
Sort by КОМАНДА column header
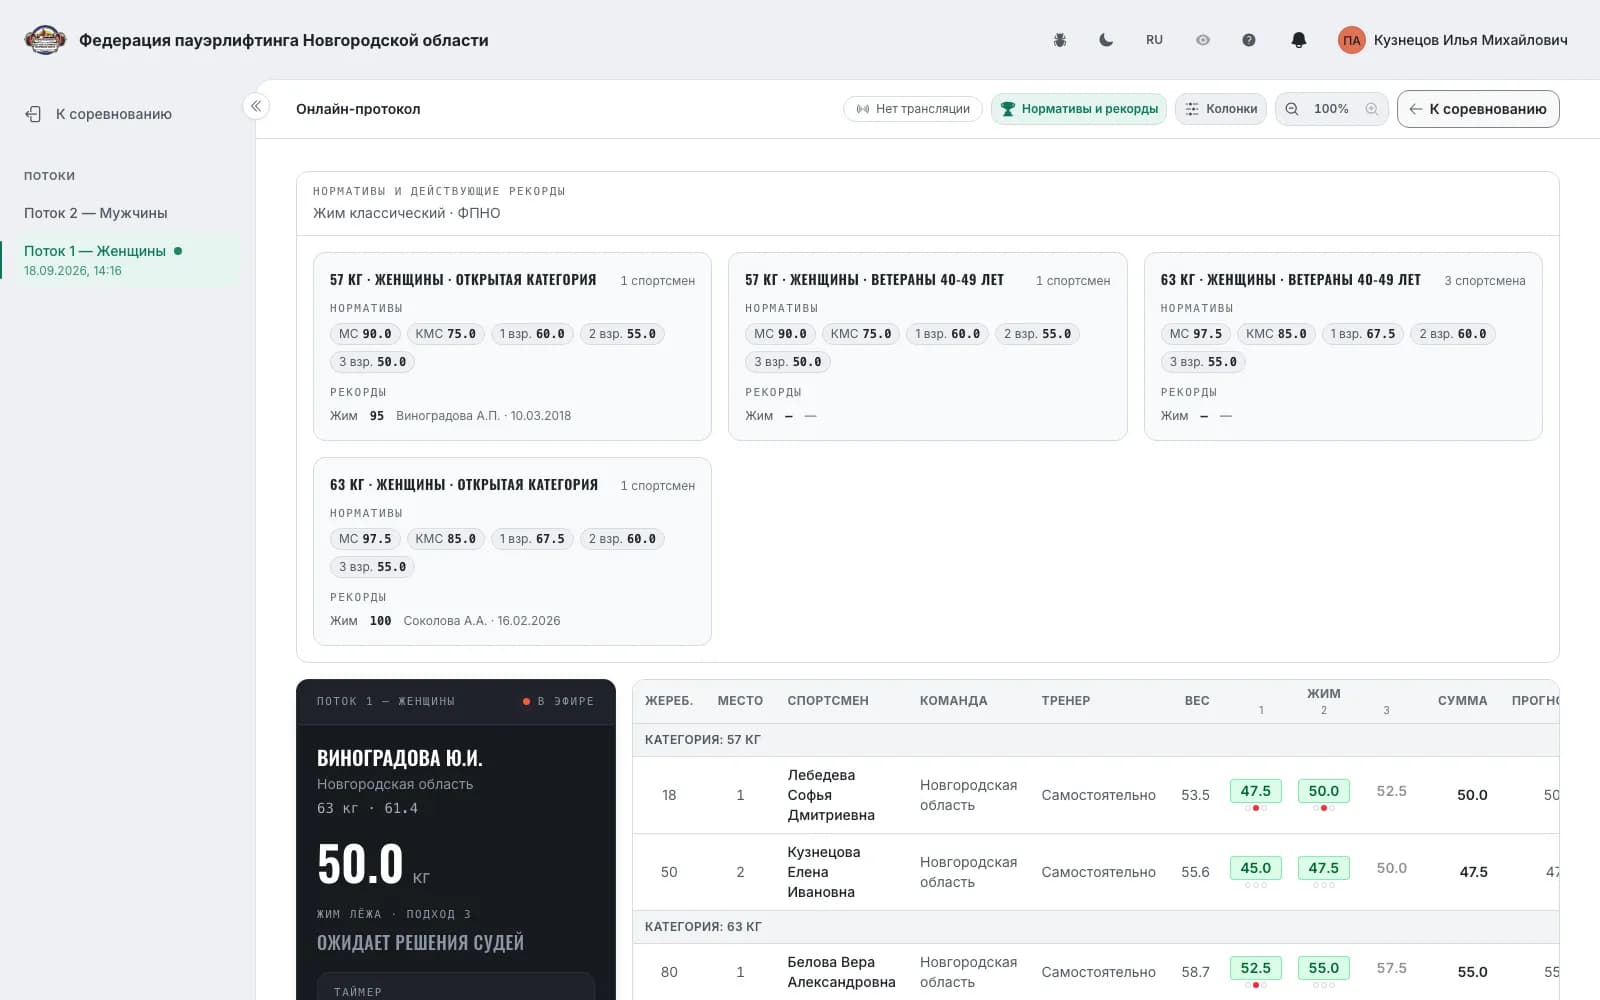[953, 701]
